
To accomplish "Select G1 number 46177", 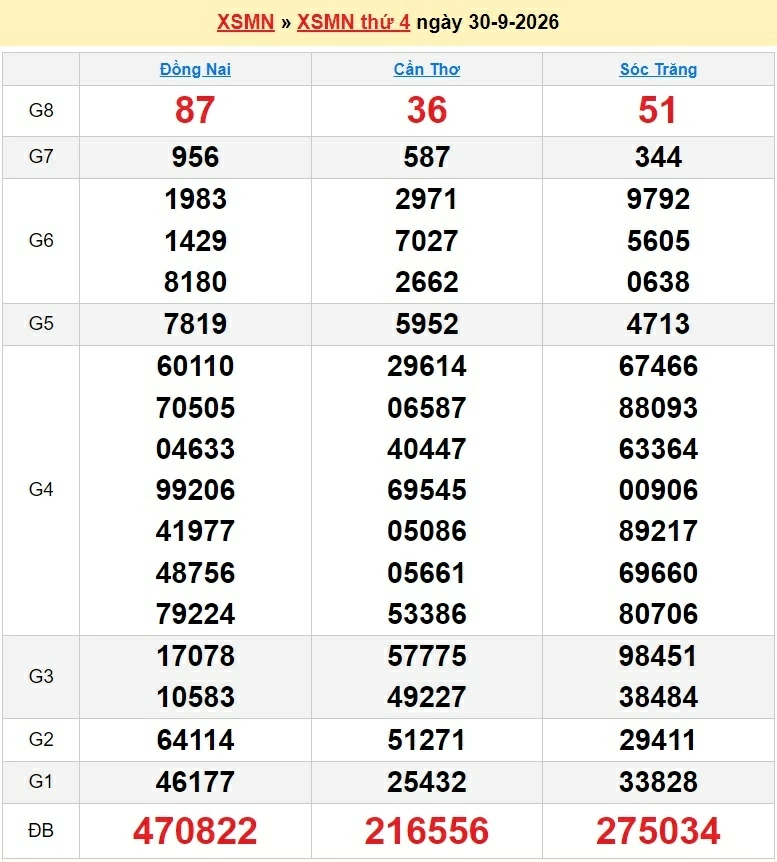I will coord(195,782).
